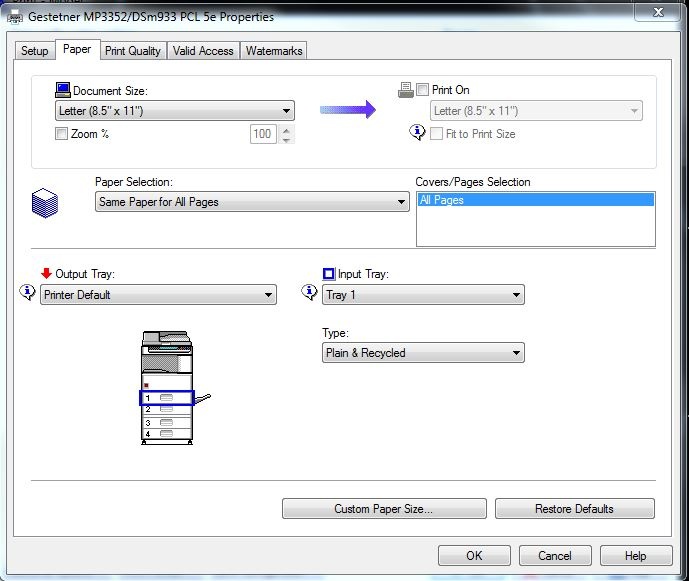Select tray 3 on the printer illustration

(167, 422)
